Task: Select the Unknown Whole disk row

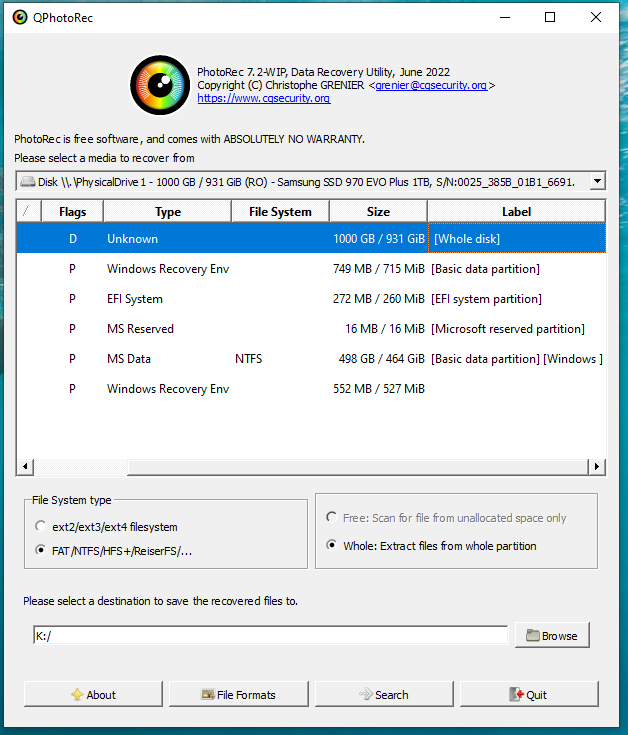Action: (311, 238)
